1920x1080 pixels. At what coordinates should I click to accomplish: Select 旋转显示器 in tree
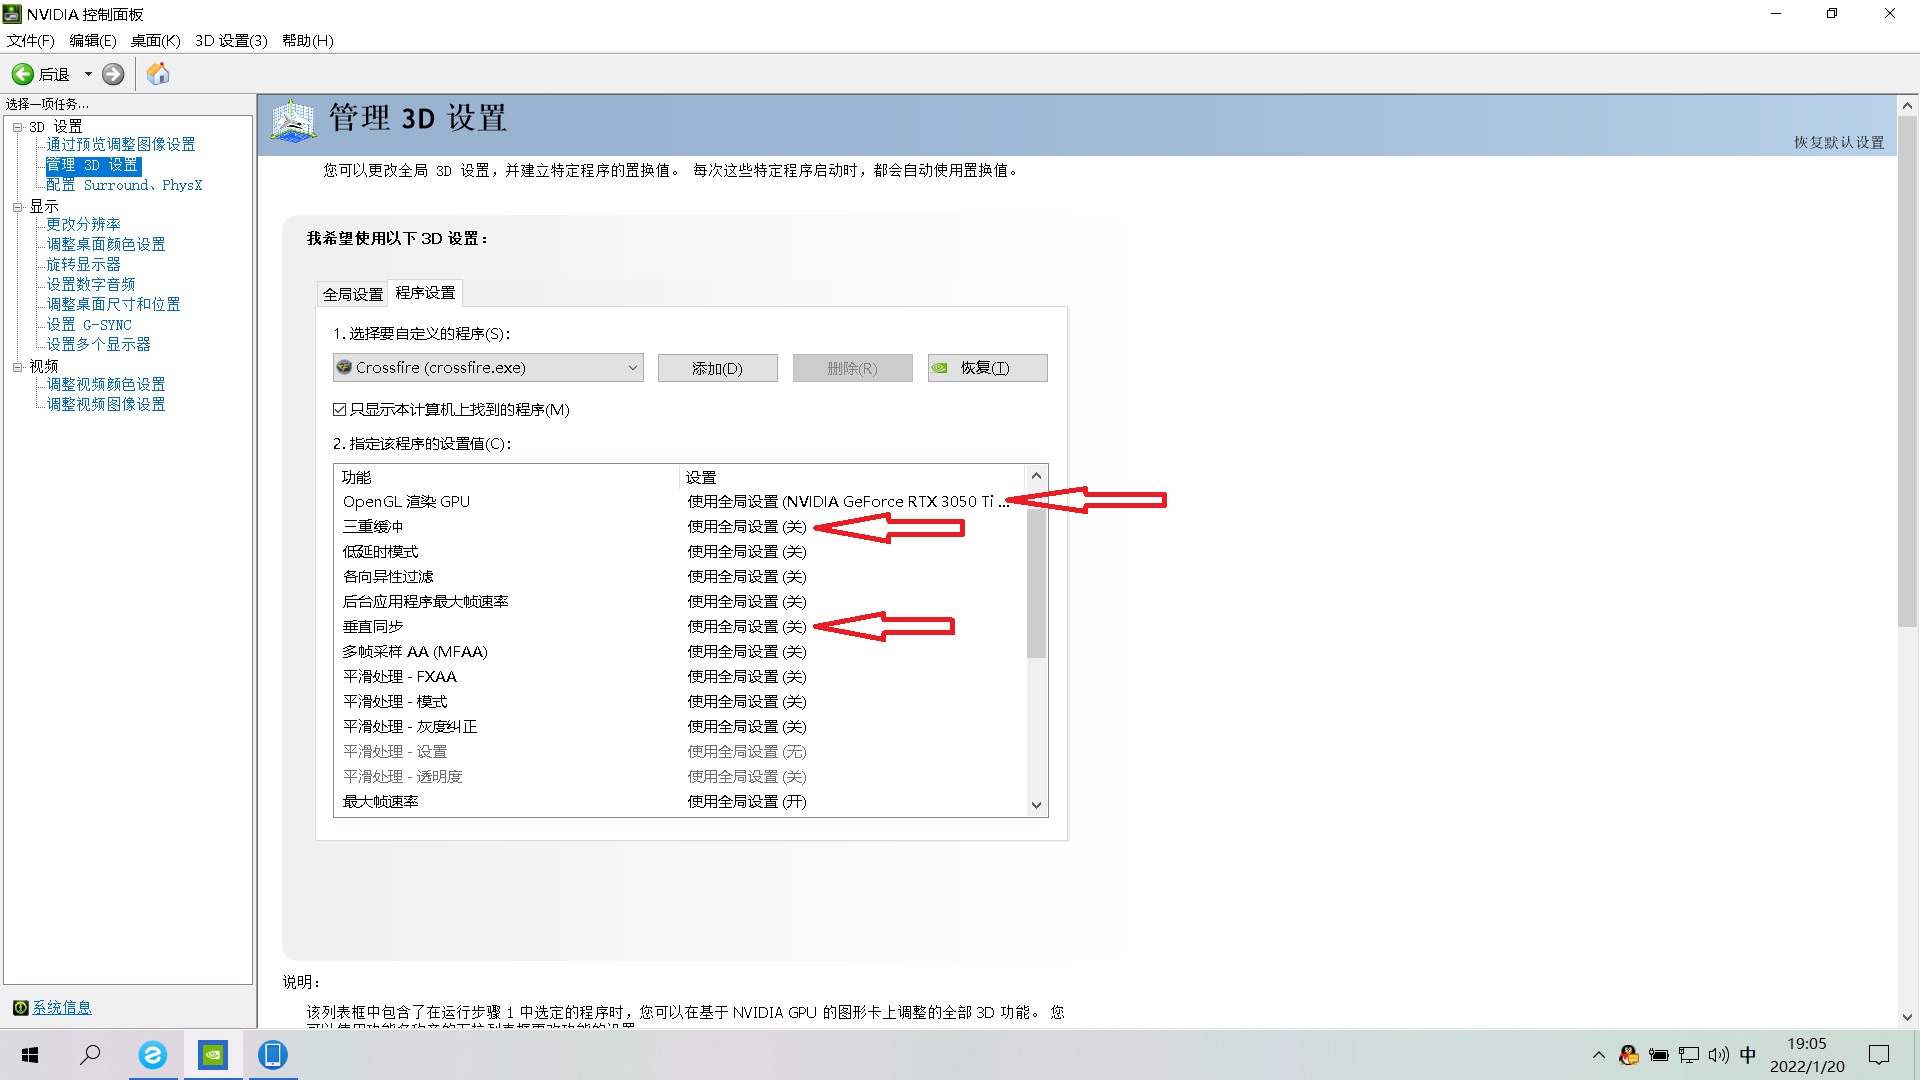[x=83, y=265]
